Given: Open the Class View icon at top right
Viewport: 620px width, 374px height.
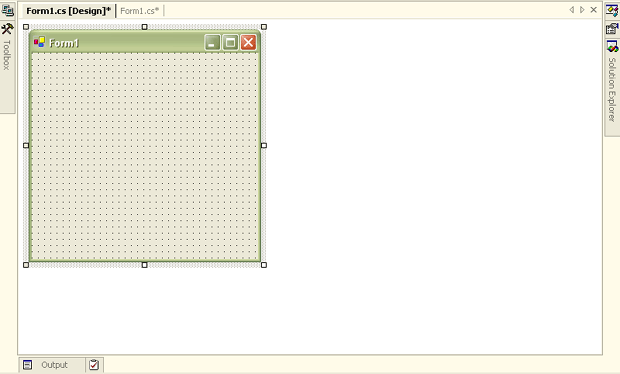Looking at the screenshot, I should (612, 9).
